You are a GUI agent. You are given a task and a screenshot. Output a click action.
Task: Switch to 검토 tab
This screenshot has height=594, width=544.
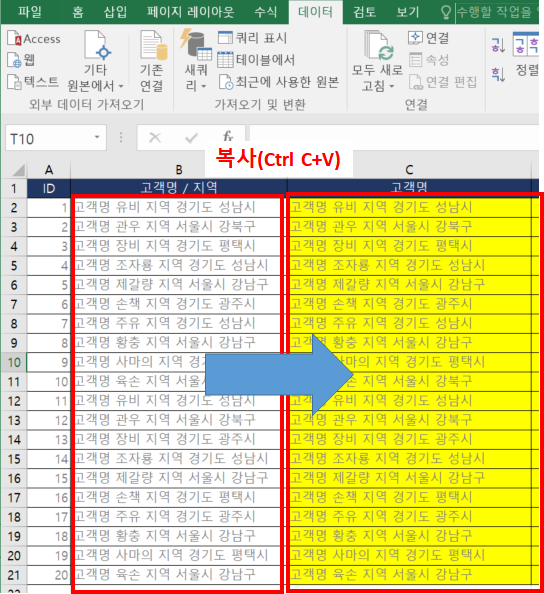364,12
